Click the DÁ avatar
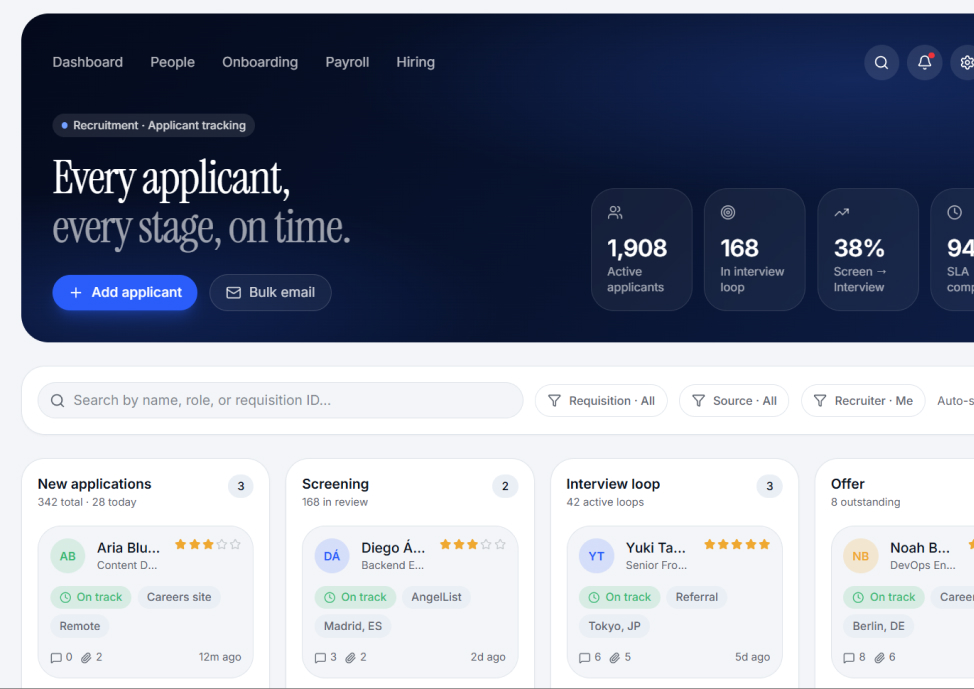Screen dimensions: 974x689 332,556
